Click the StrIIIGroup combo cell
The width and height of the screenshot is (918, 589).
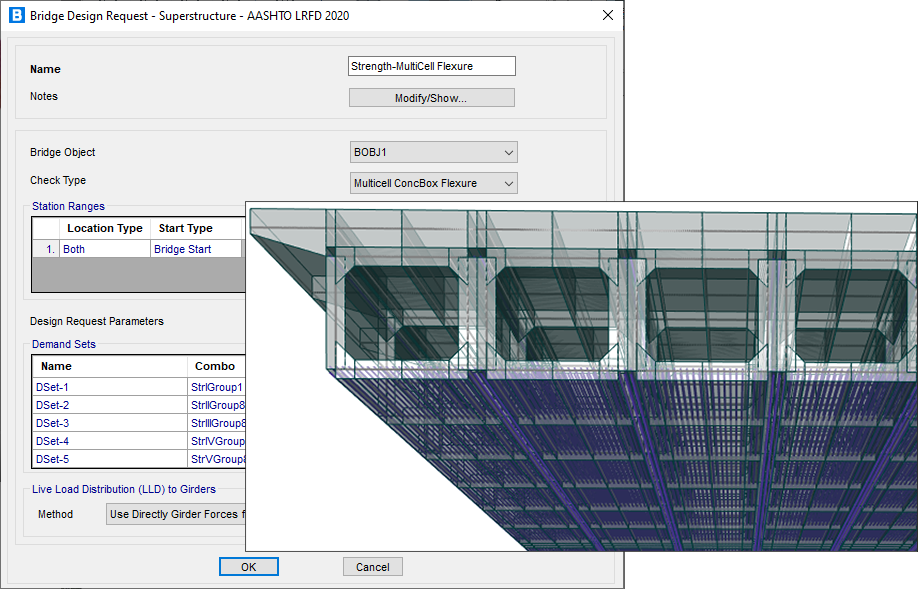217,423
